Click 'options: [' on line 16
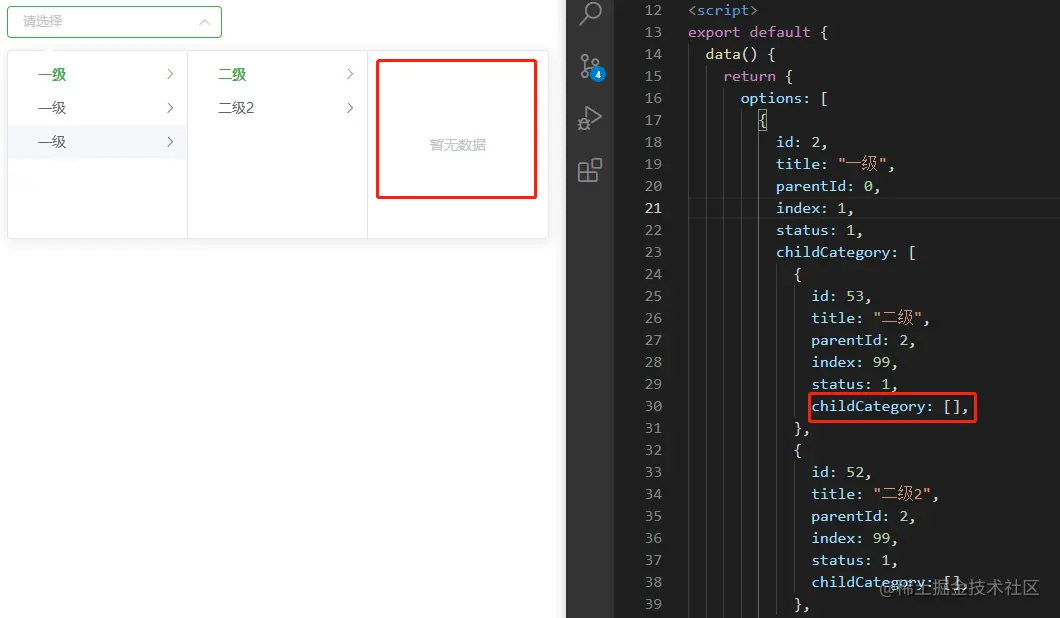The width and height of the screenshot is (1060, 618). click(x=784, y=98)
